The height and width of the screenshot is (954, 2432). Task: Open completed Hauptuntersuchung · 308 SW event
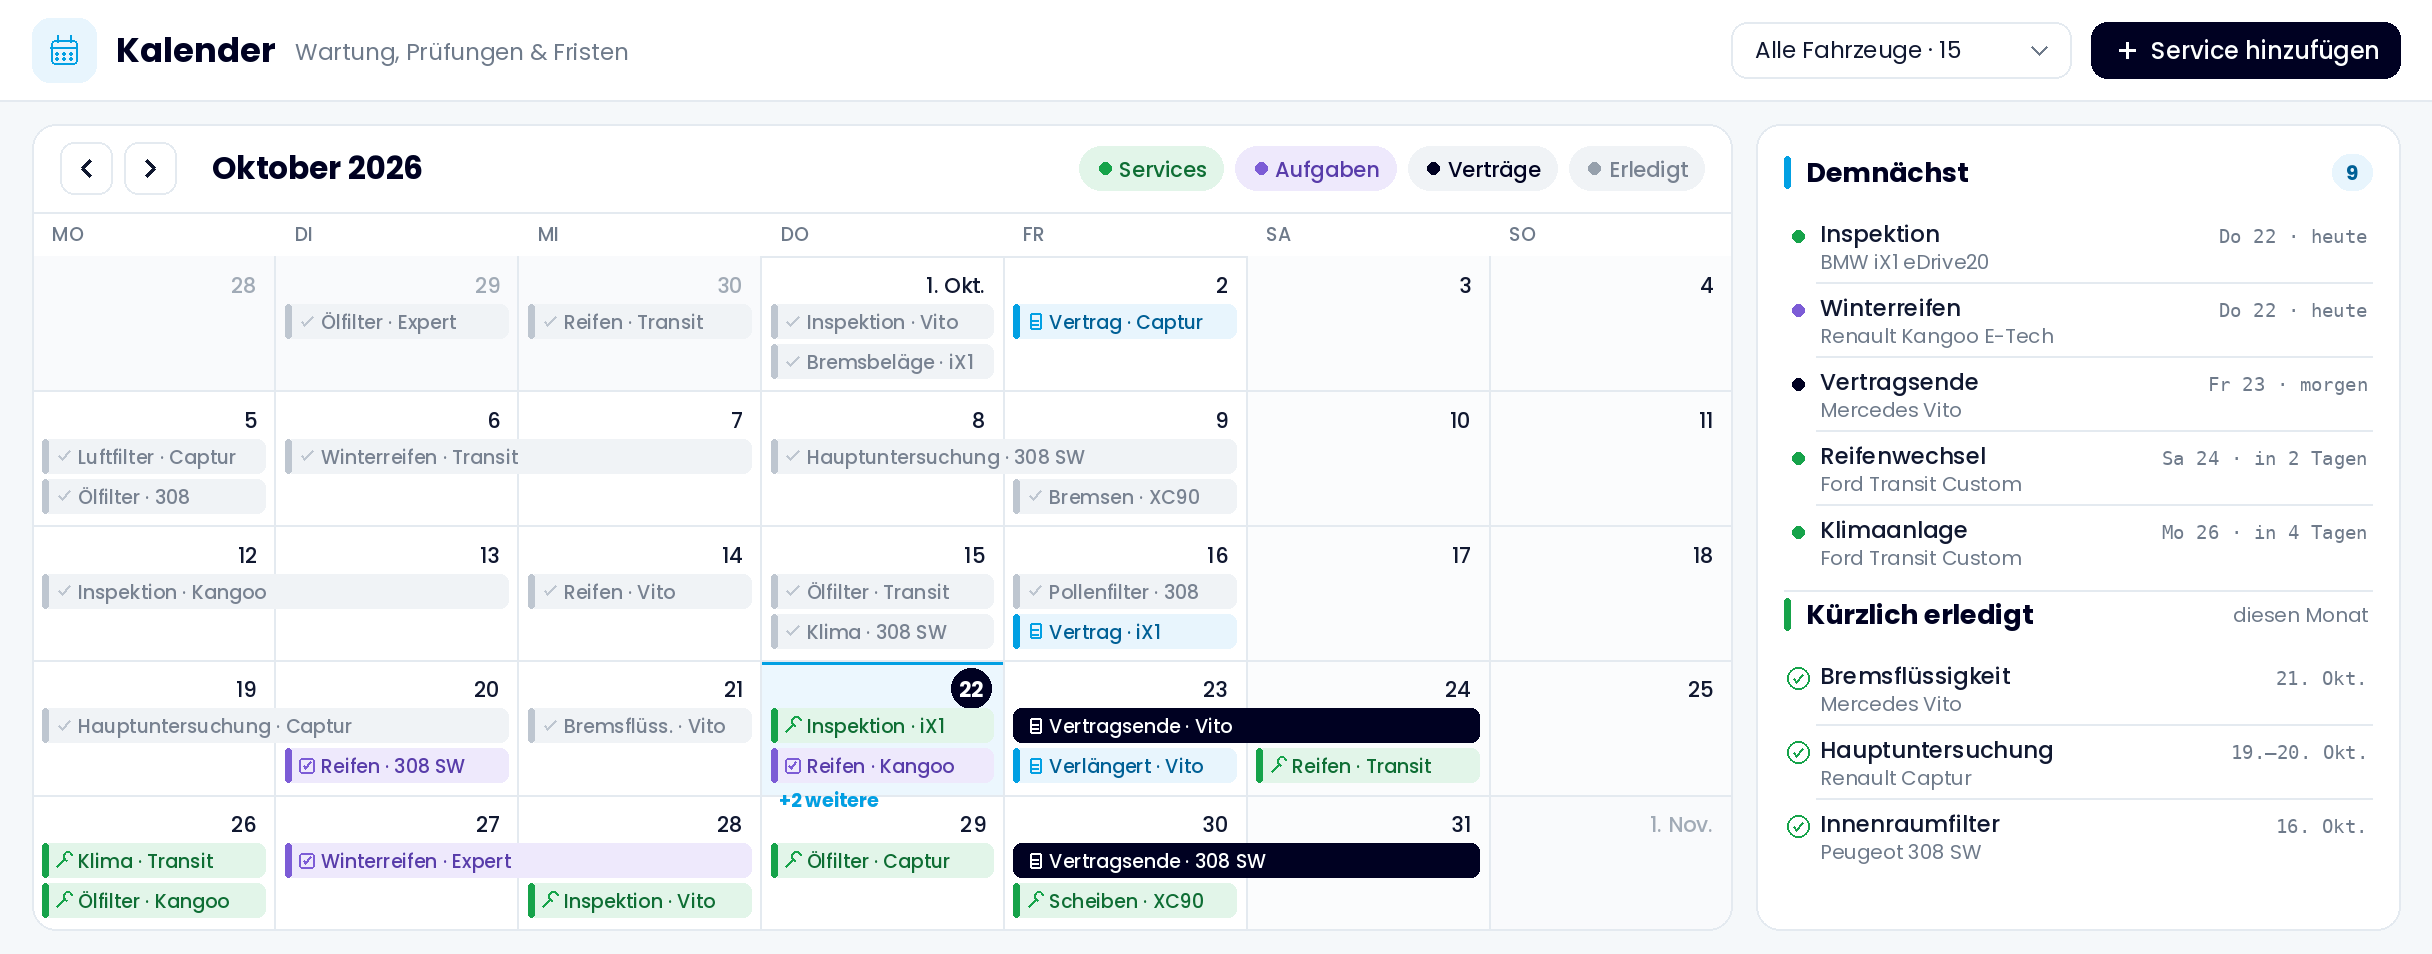pyautogui.click(x=1004, y=457)
